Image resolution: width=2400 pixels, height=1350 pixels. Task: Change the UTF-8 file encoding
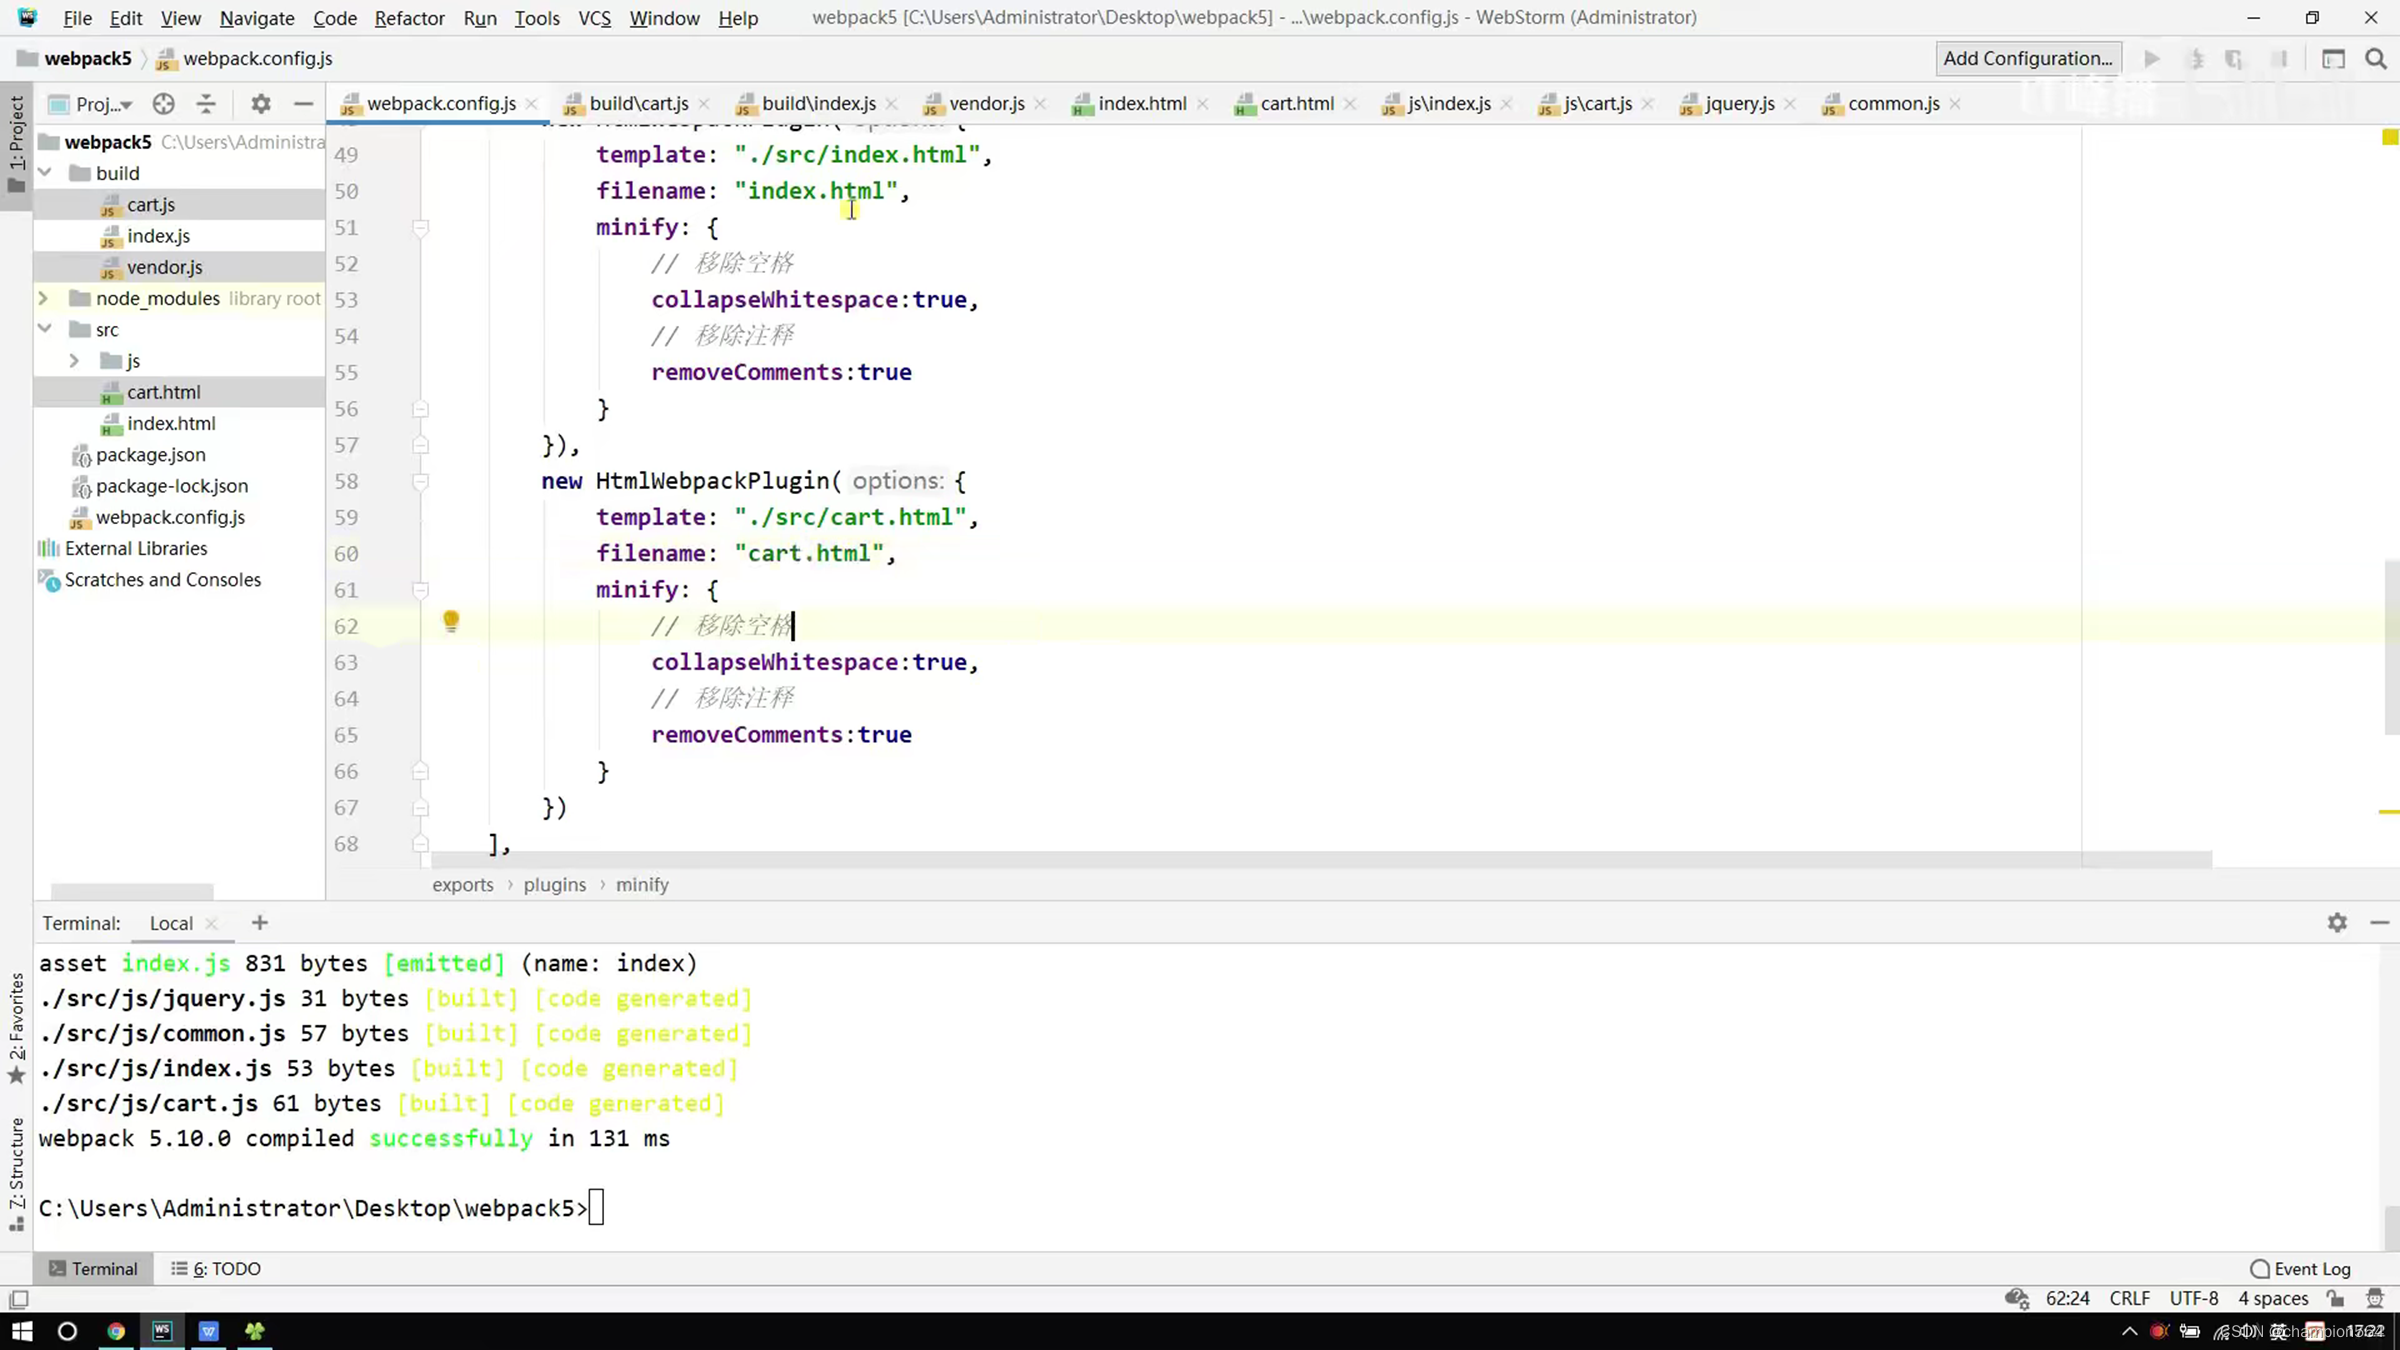click(2194, 1298)
